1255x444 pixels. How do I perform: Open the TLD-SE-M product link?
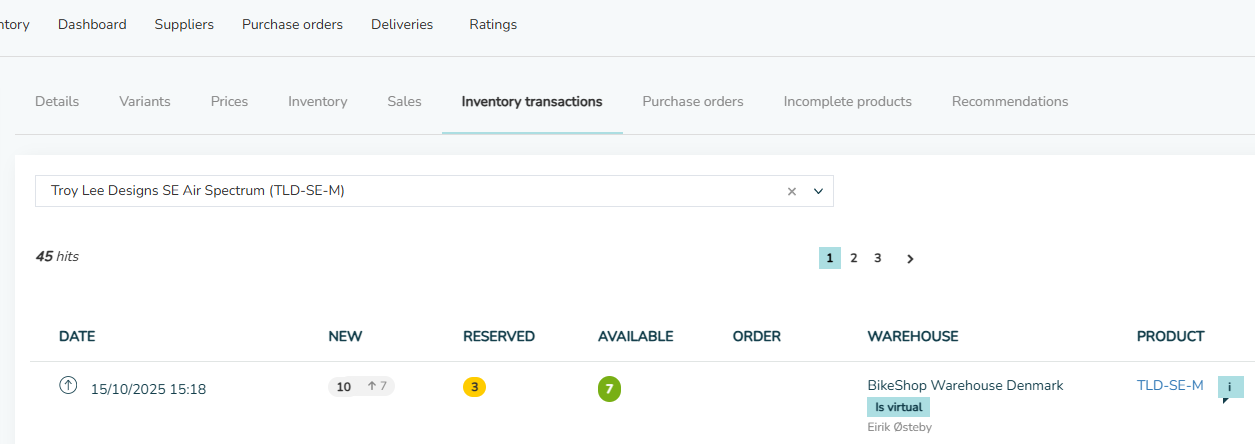(x=1169, y=385)
